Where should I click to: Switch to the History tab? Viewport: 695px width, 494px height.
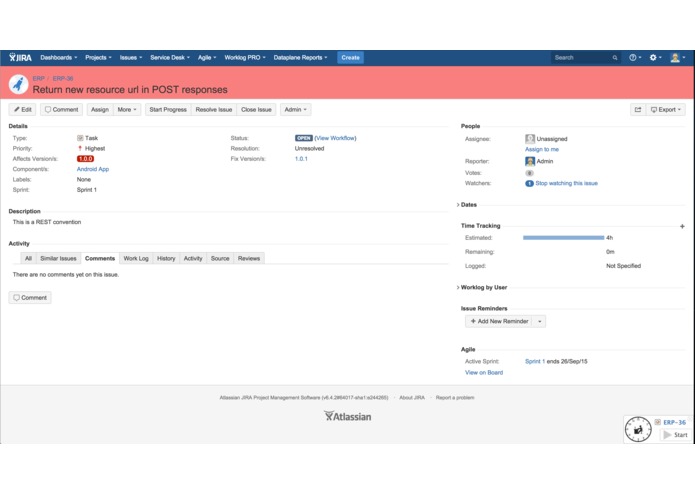coord(166,258)
